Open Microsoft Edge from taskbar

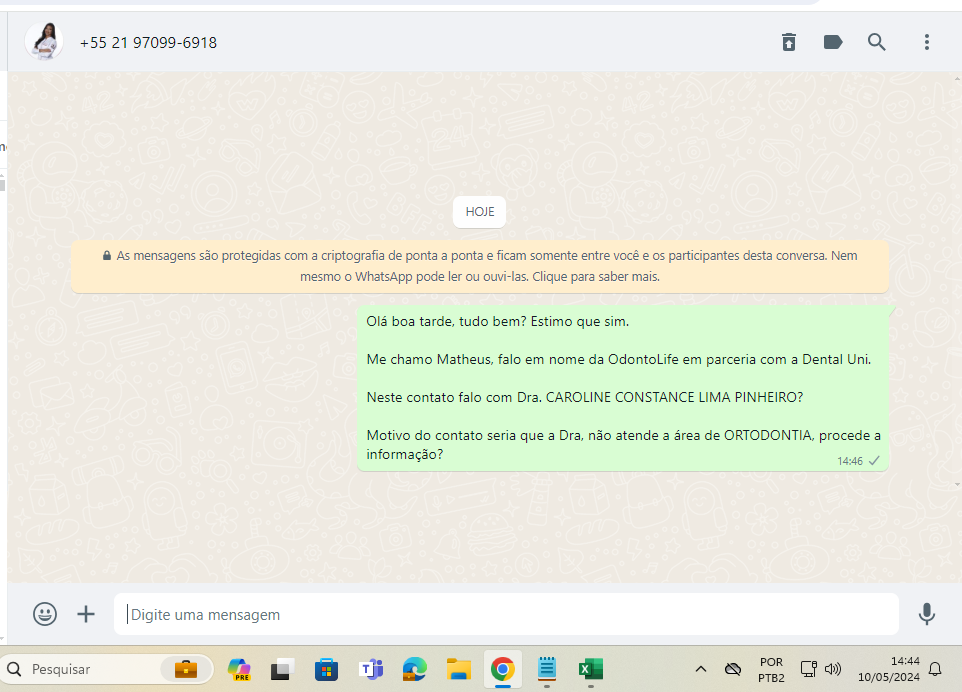(x=415, y=669)
